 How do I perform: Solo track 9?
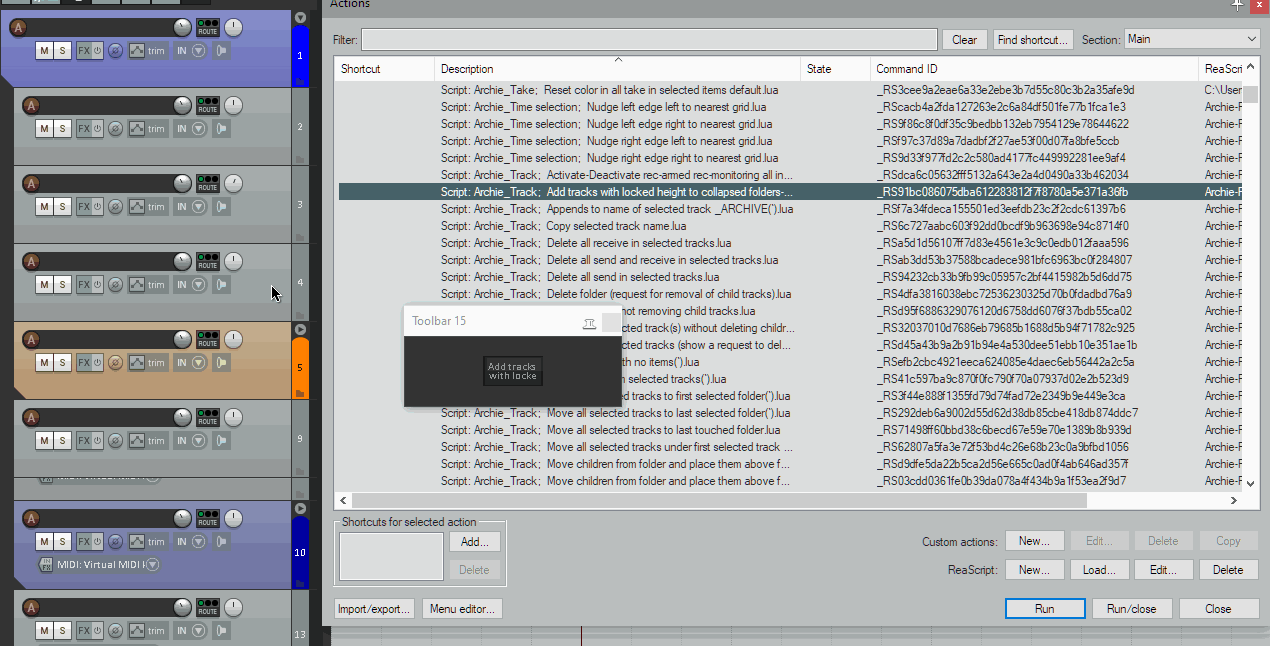[x=62, y=440]
